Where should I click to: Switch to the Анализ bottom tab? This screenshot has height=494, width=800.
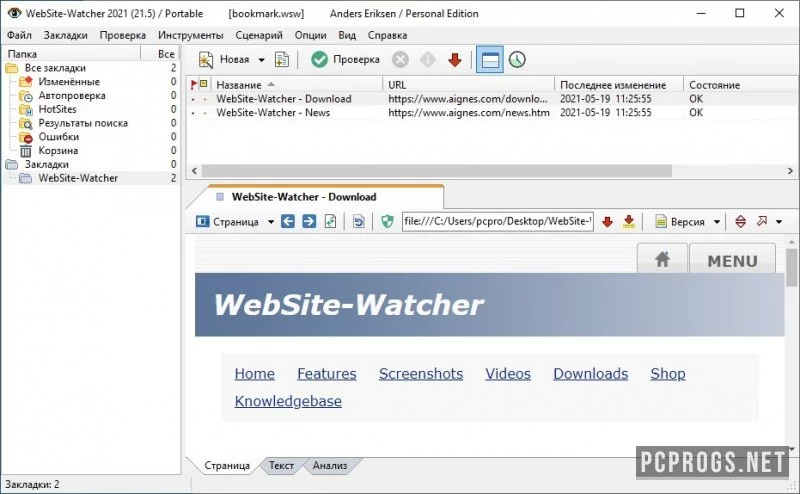click(x=330, y=465)
